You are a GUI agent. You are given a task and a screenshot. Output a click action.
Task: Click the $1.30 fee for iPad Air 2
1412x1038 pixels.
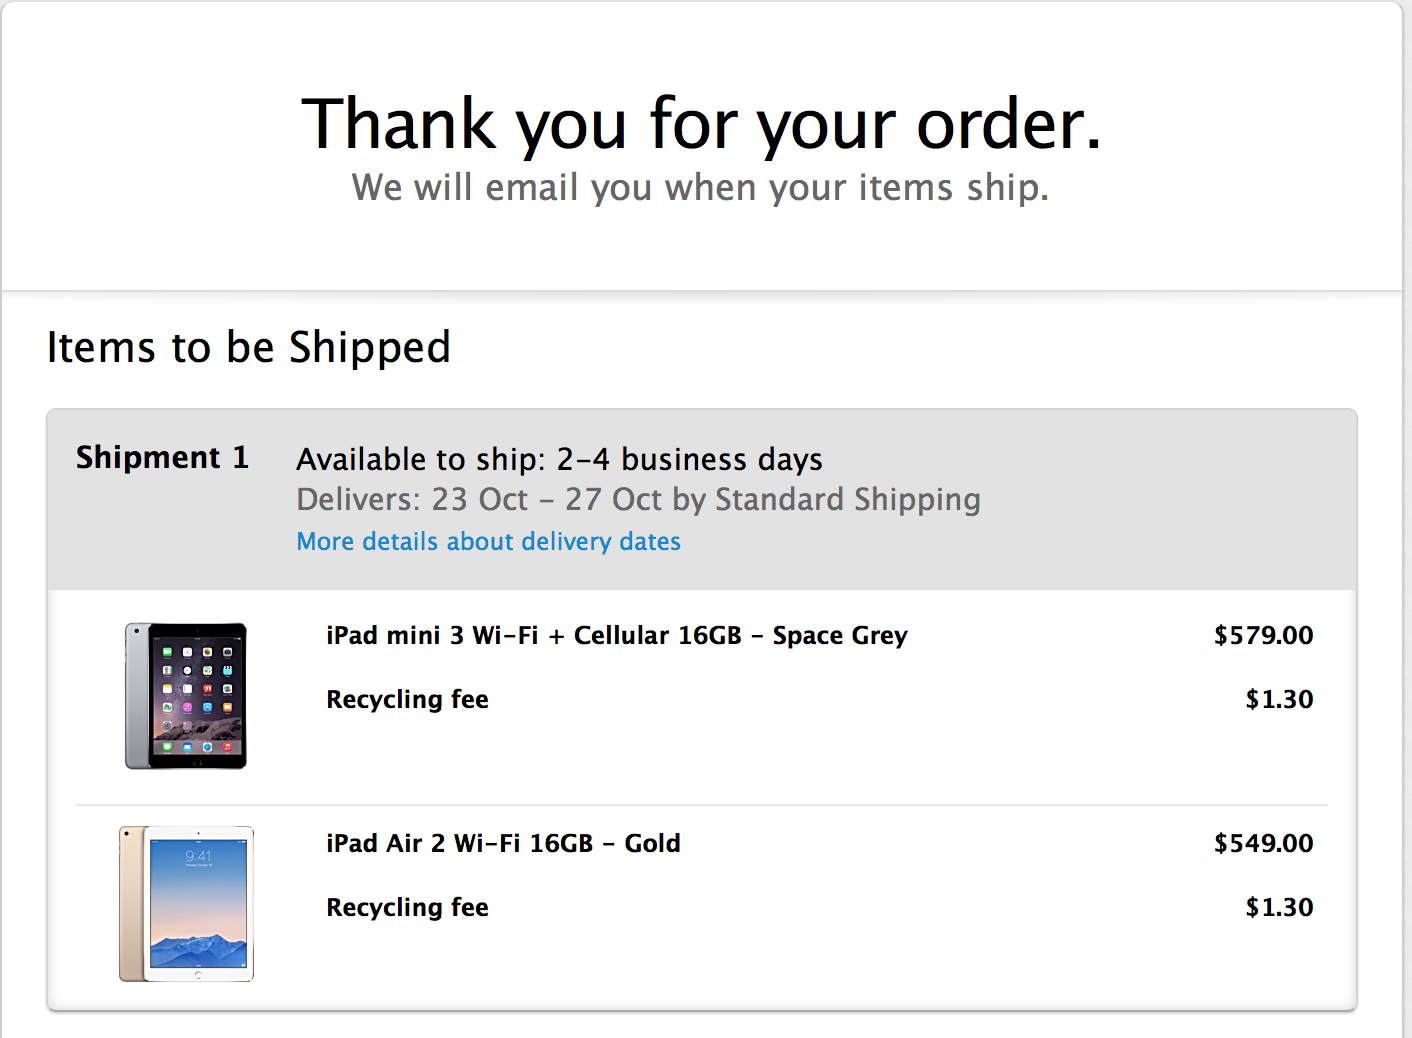click(1279, 908)
